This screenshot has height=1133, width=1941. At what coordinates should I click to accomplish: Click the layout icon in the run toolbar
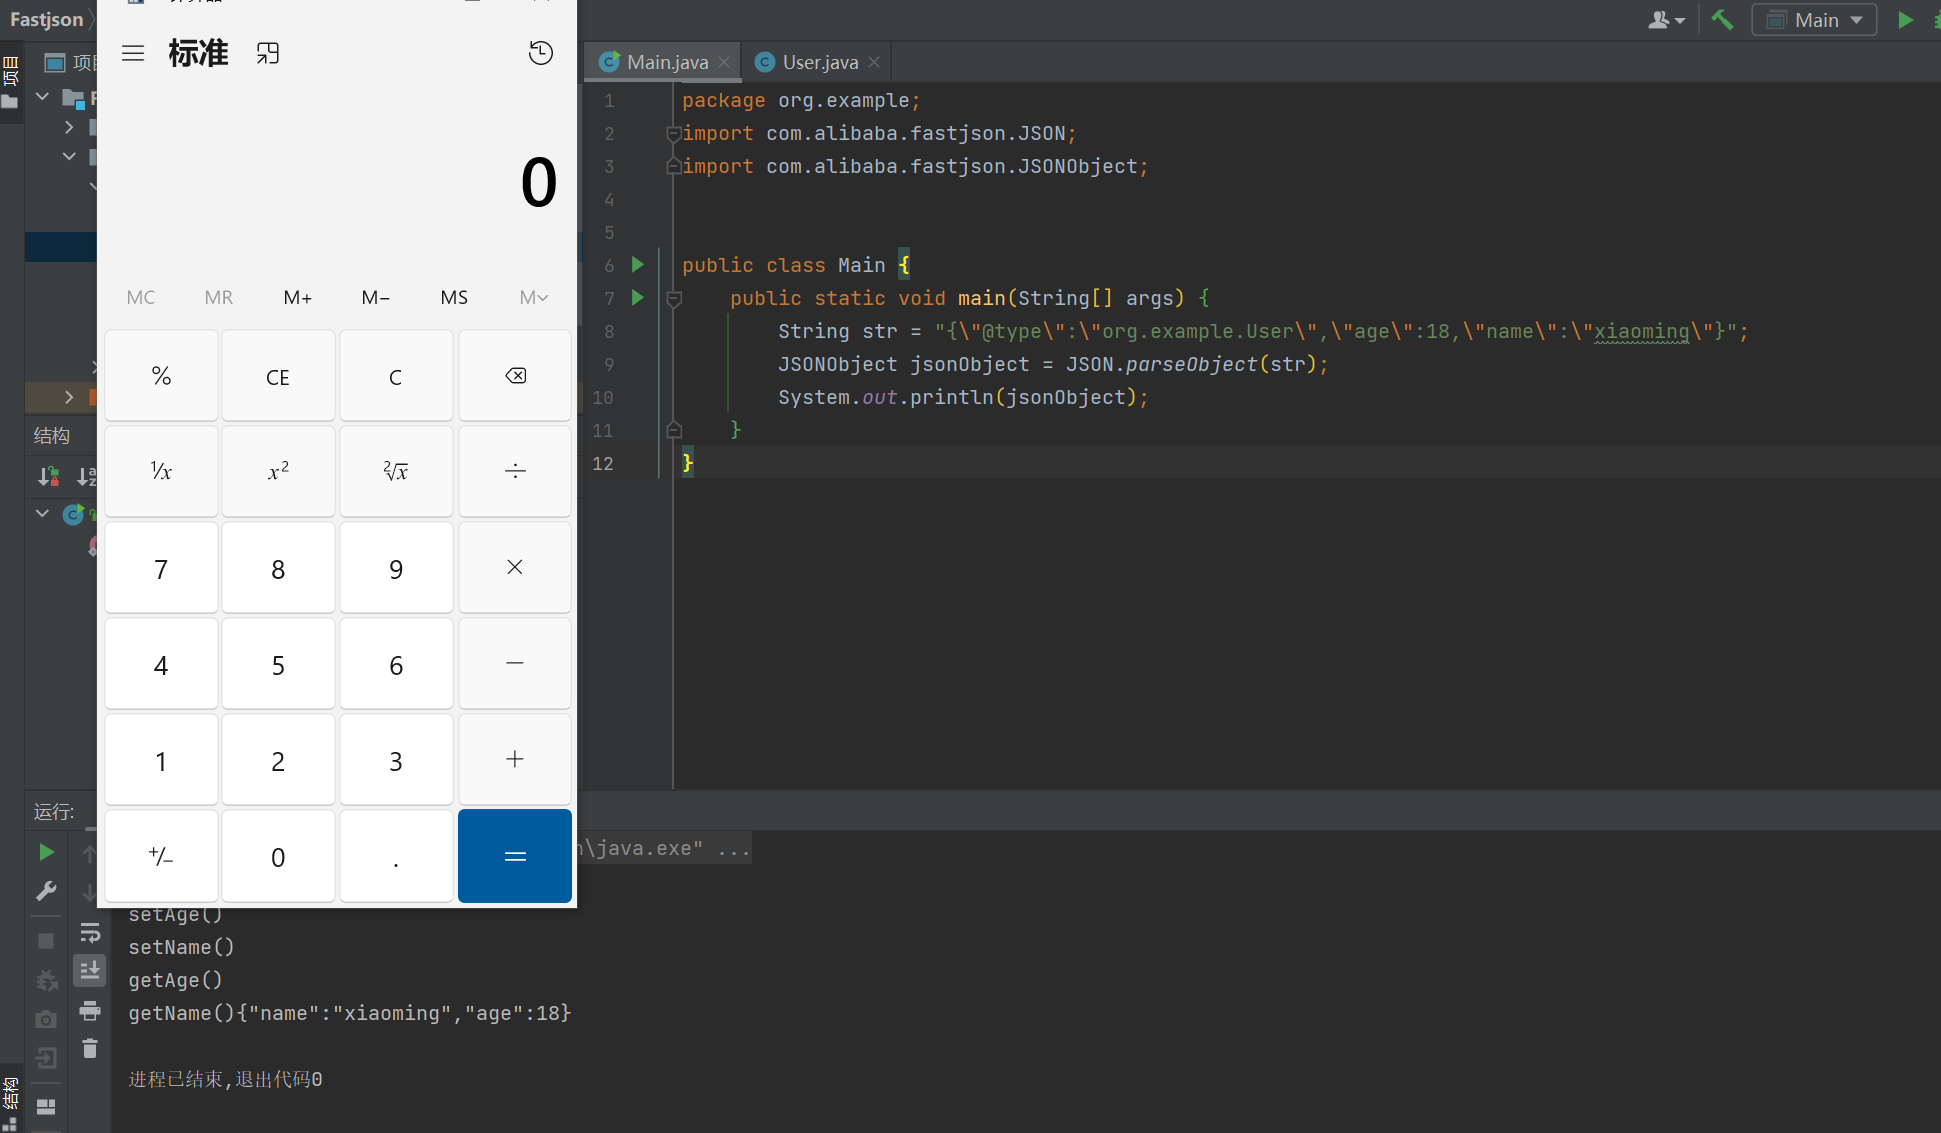pos(46,1106)
